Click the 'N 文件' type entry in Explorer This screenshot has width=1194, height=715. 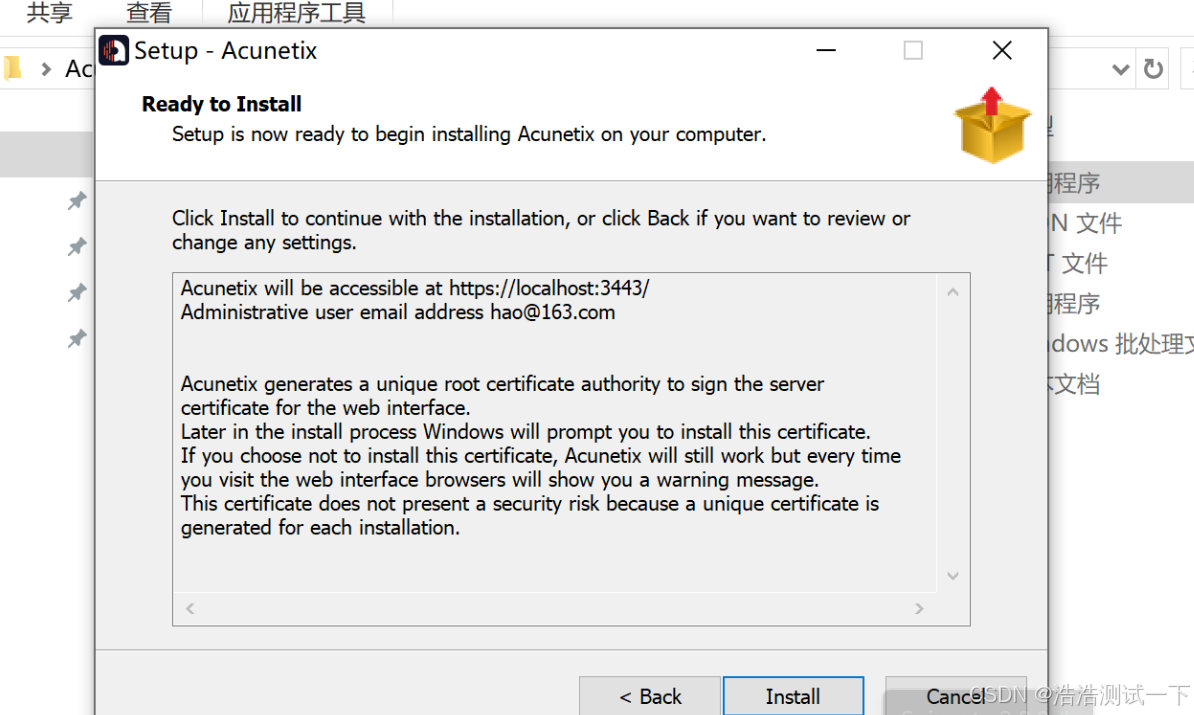pyautogui.click(x=1086, y=223)
